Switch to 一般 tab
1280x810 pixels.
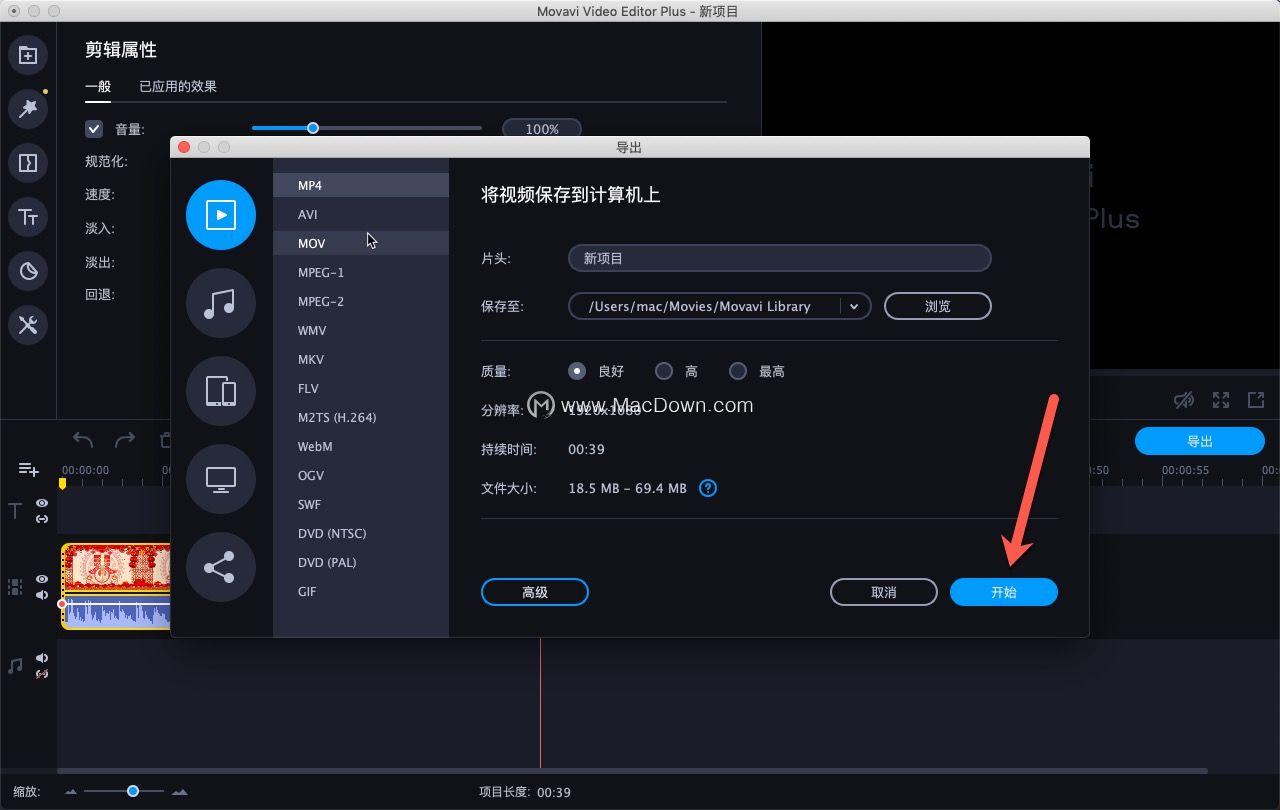[98, 86]
